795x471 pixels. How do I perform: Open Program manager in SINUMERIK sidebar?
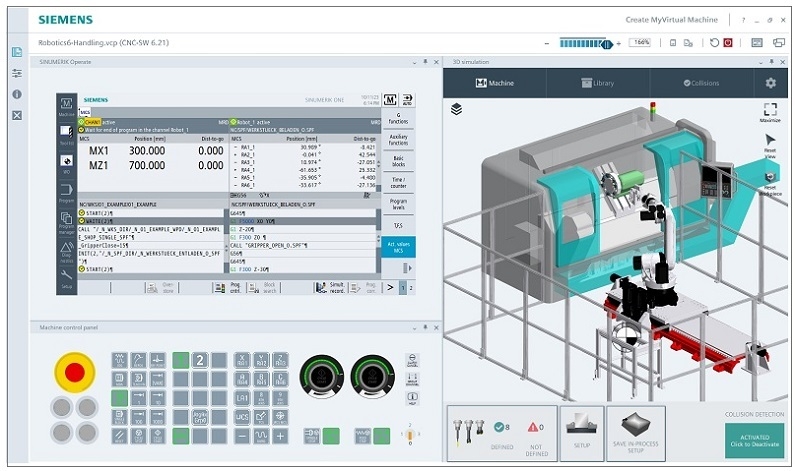(x=66, y=222)
